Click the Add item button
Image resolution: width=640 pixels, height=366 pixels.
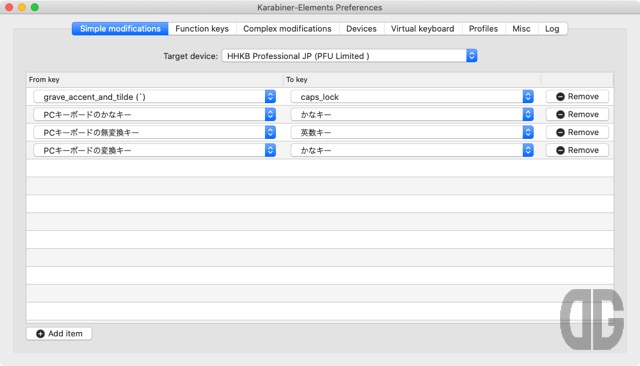[x=59, y=334]
